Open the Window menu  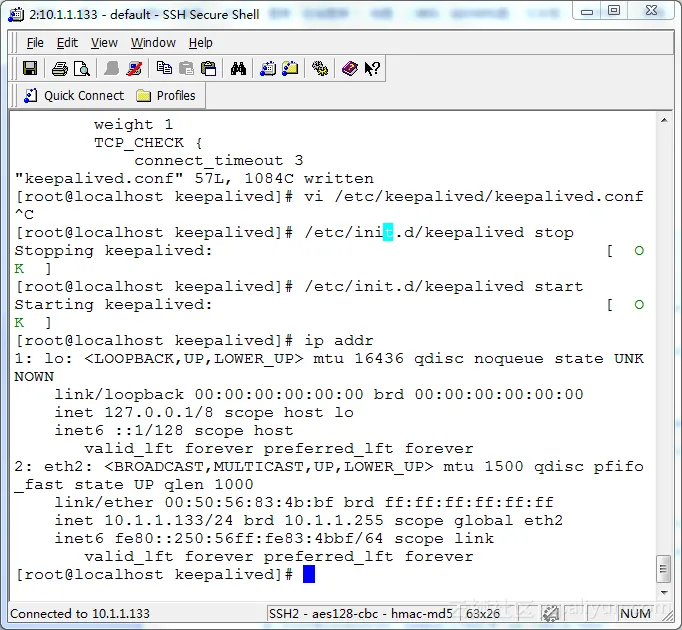click(153, 43)
